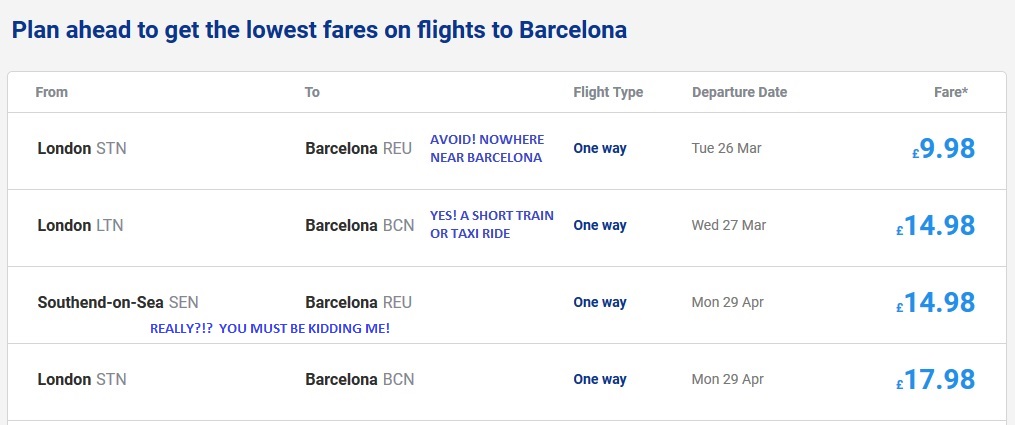Click the £14.98 fare from Southend-on-Sea
The height and width of the screenshot is (425, 1015).
point(935,302)
